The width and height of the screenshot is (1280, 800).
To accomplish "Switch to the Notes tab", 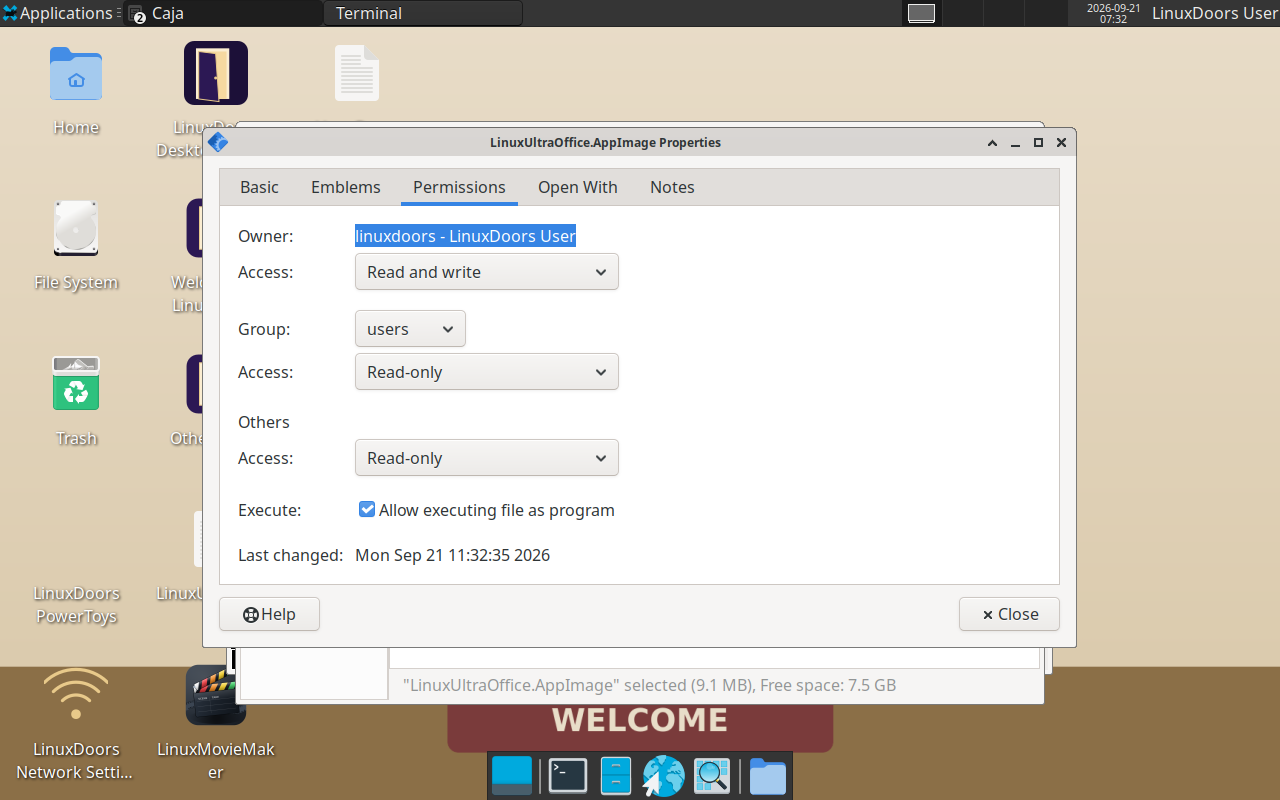I will [x=672, y=187].
